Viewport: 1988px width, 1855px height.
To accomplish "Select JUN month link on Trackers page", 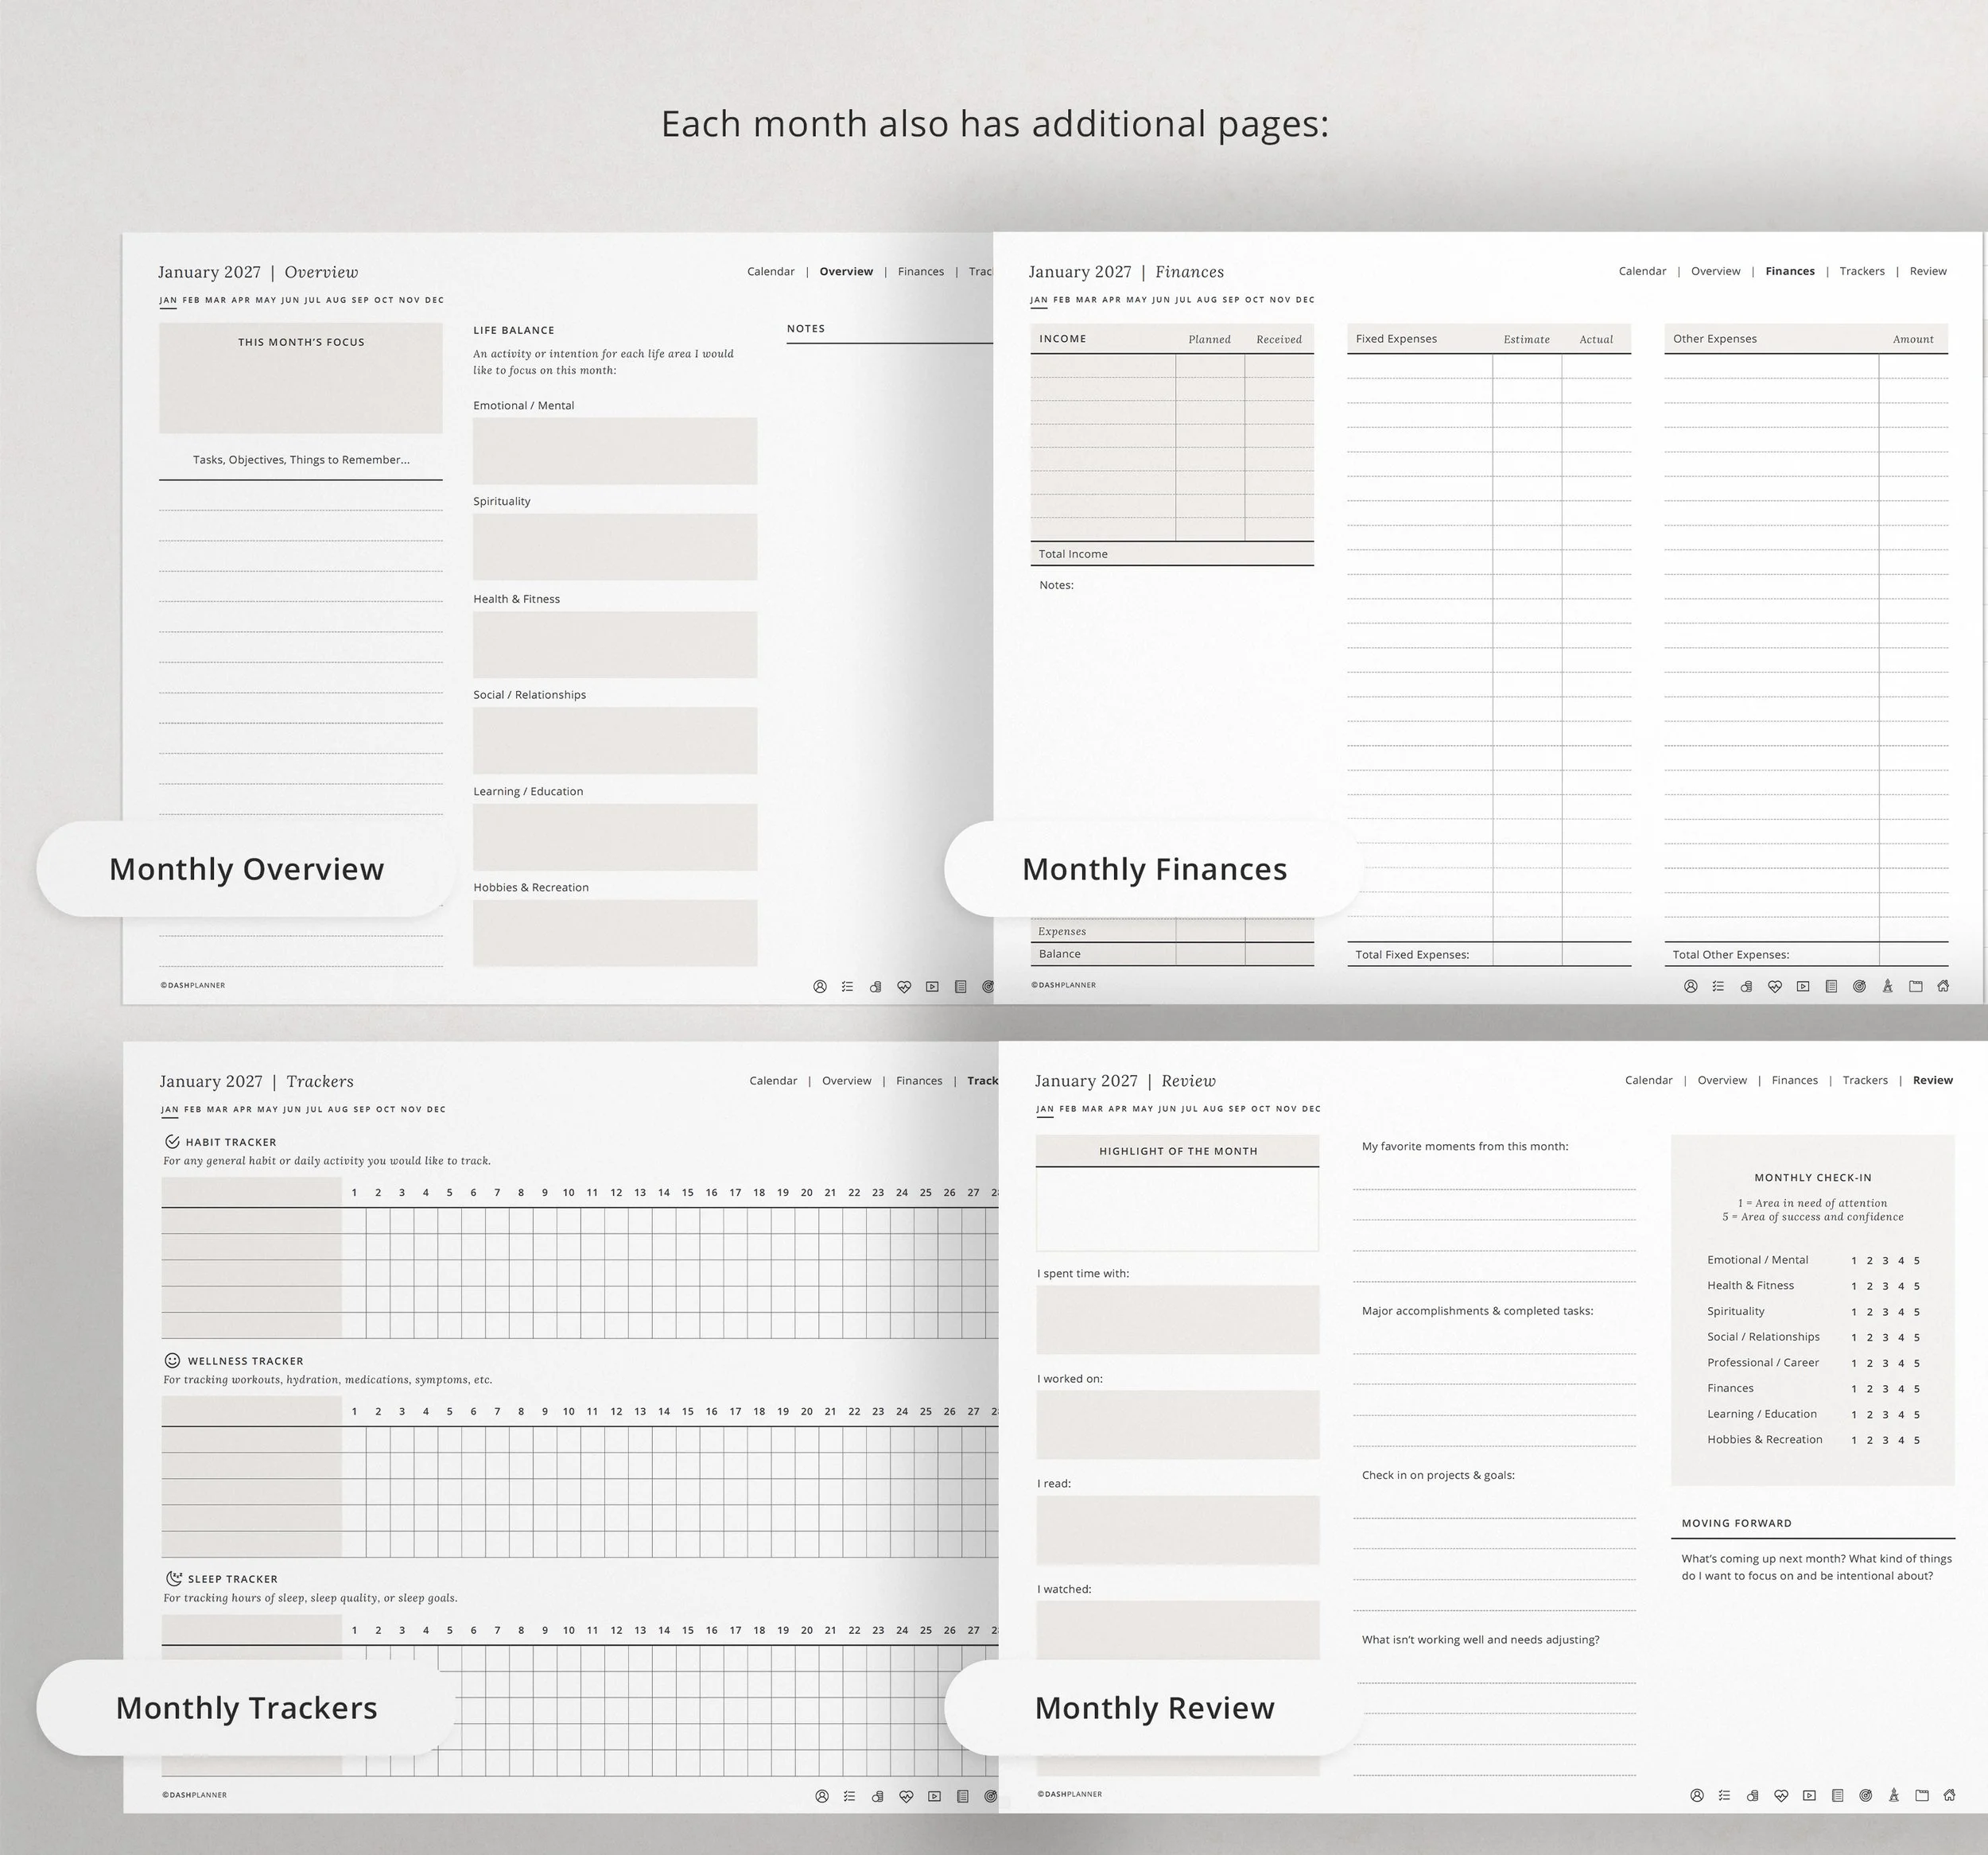I will click(292, 1109).
